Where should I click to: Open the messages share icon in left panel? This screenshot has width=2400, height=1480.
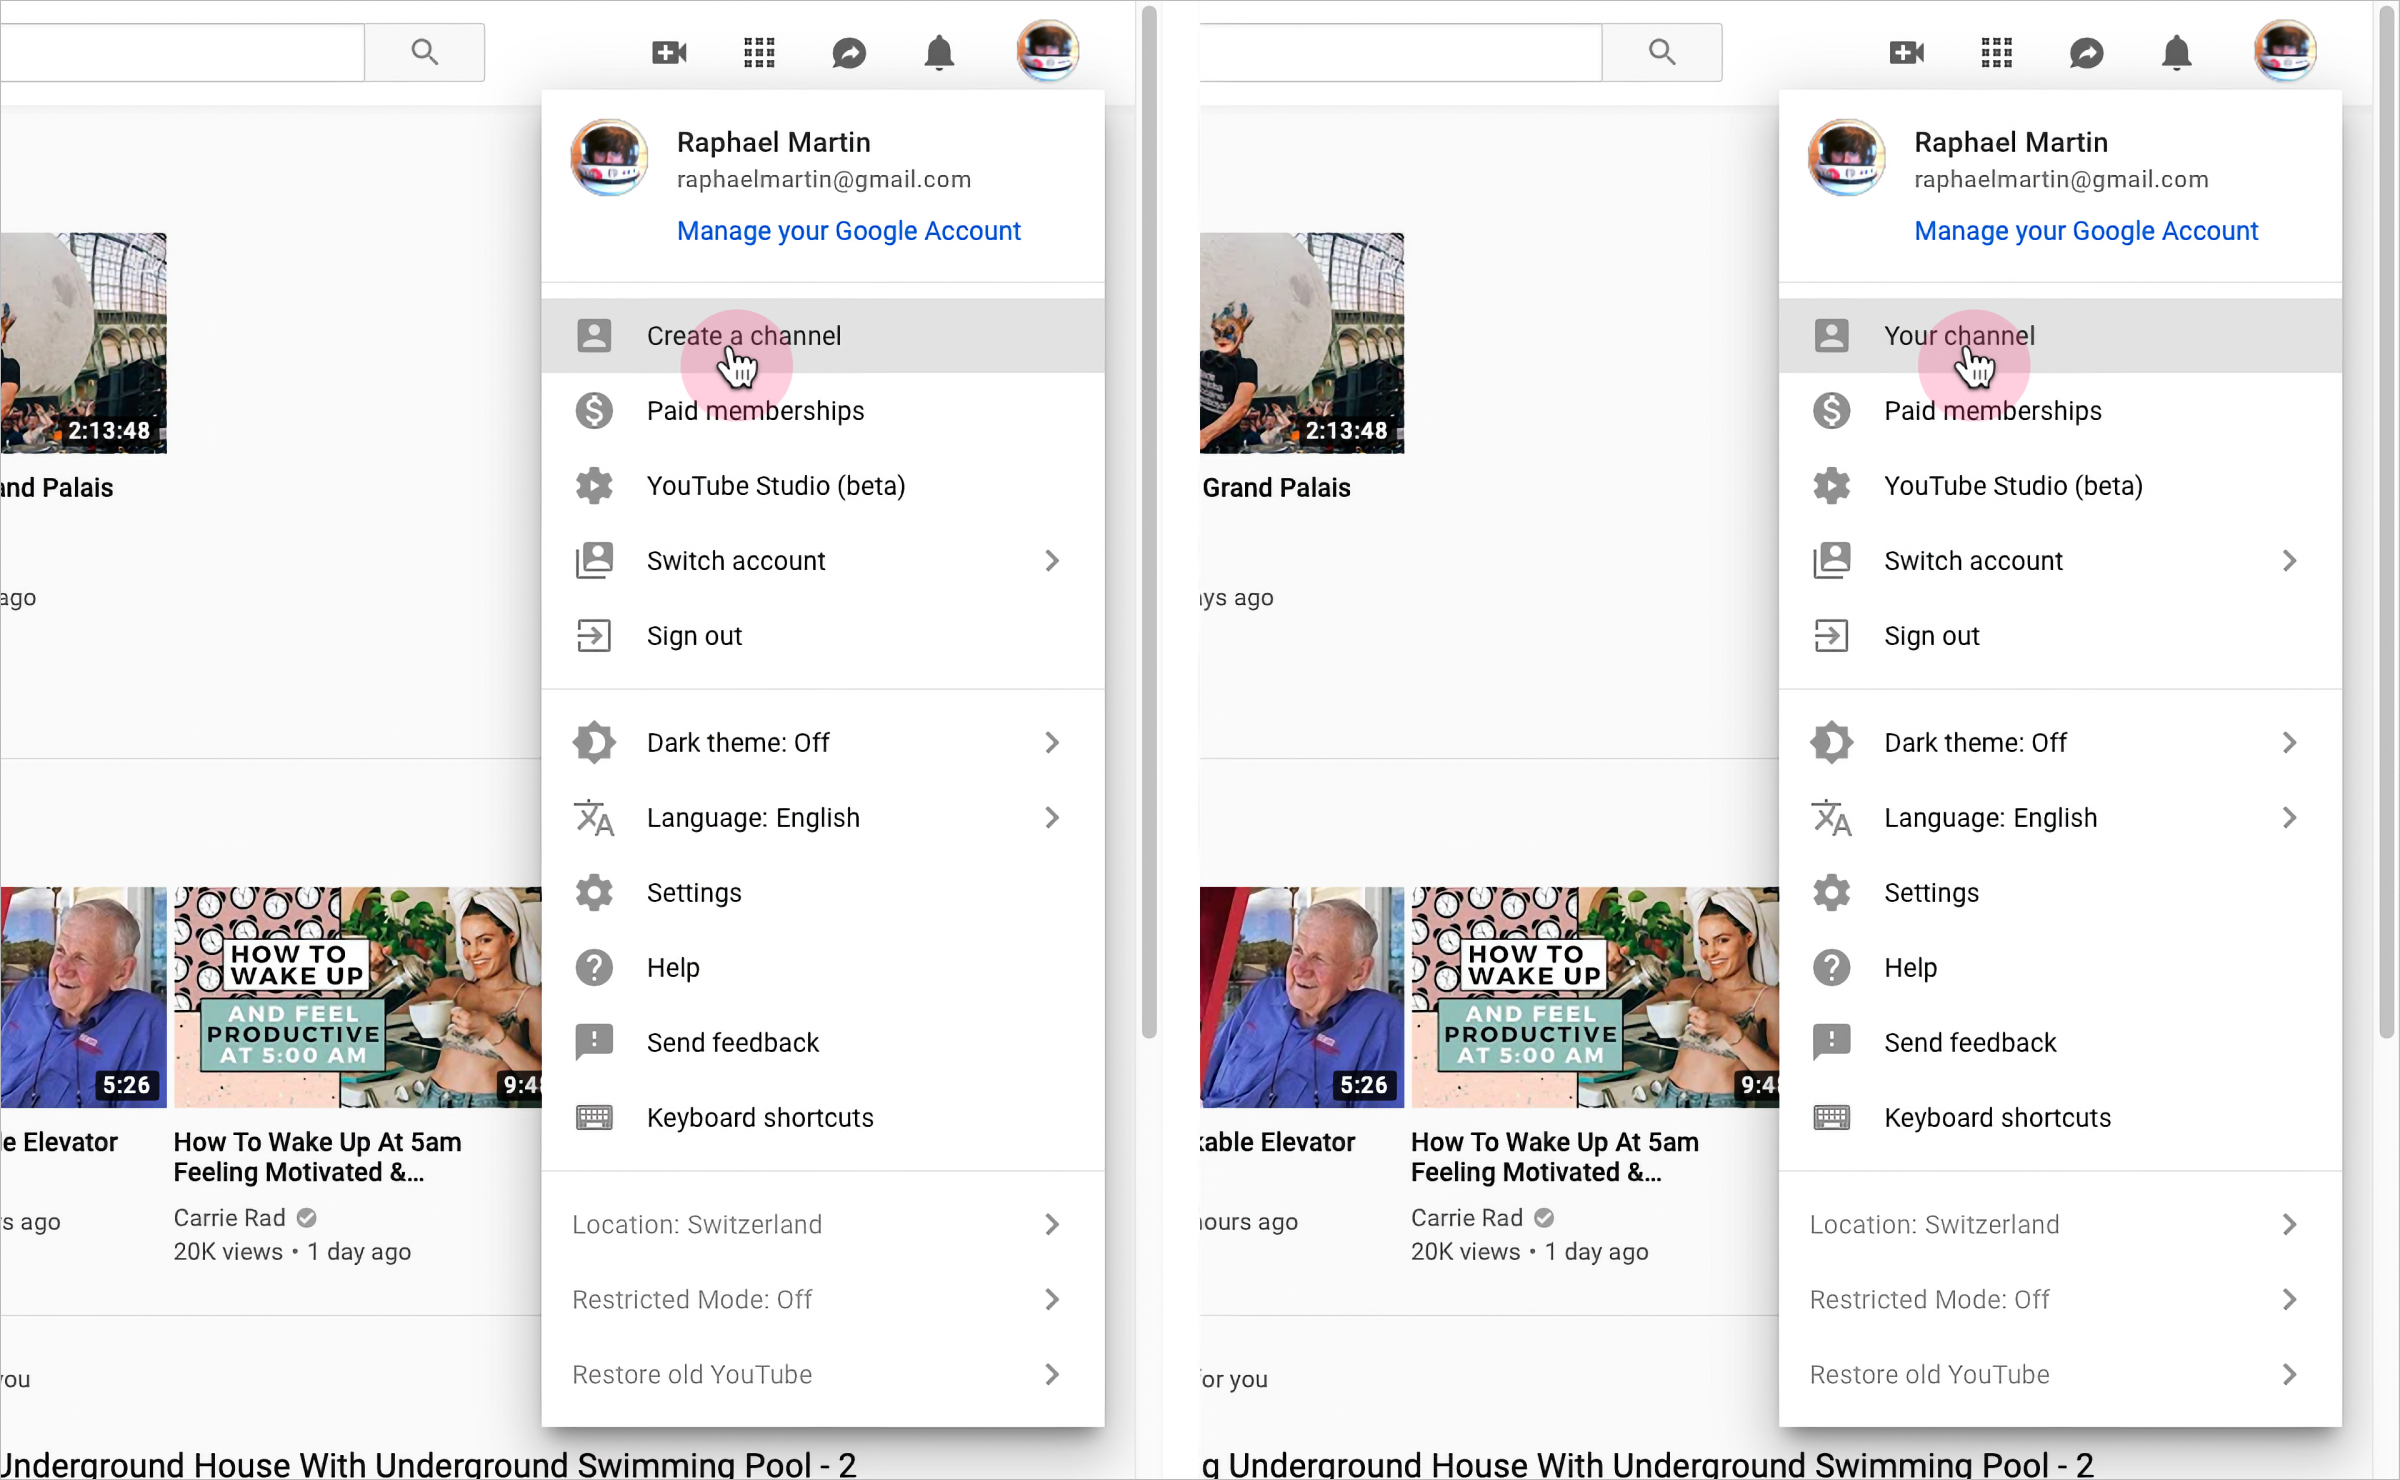point(849,52)
